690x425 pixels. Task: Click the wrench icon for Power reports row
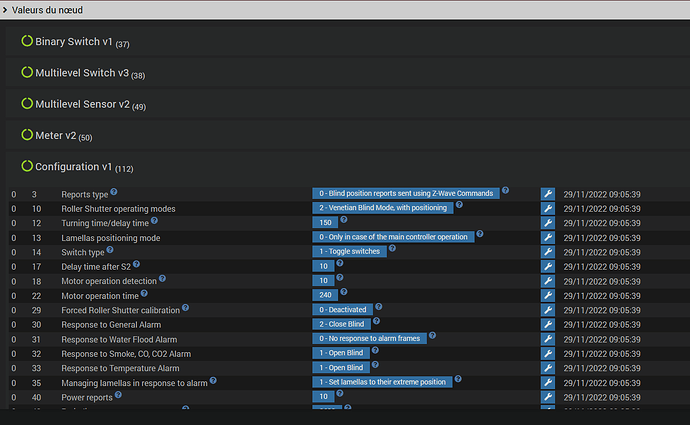[x=548, y=397]
